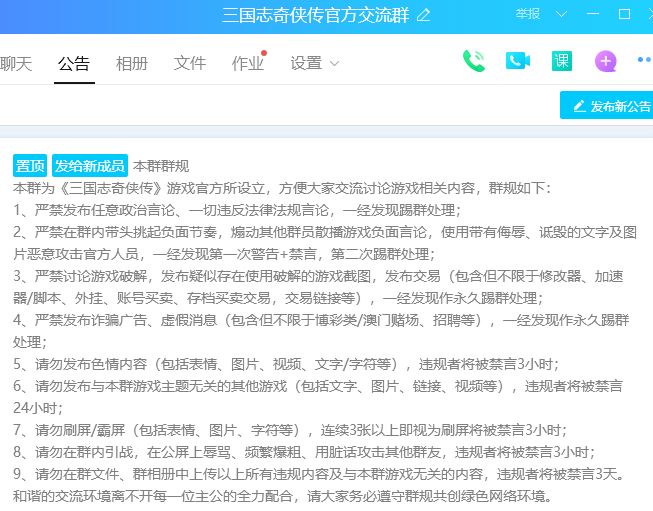Click closing line '和谐的交流环境离不开'
This screenshot has height=511, width=653.
pos(283,496)
